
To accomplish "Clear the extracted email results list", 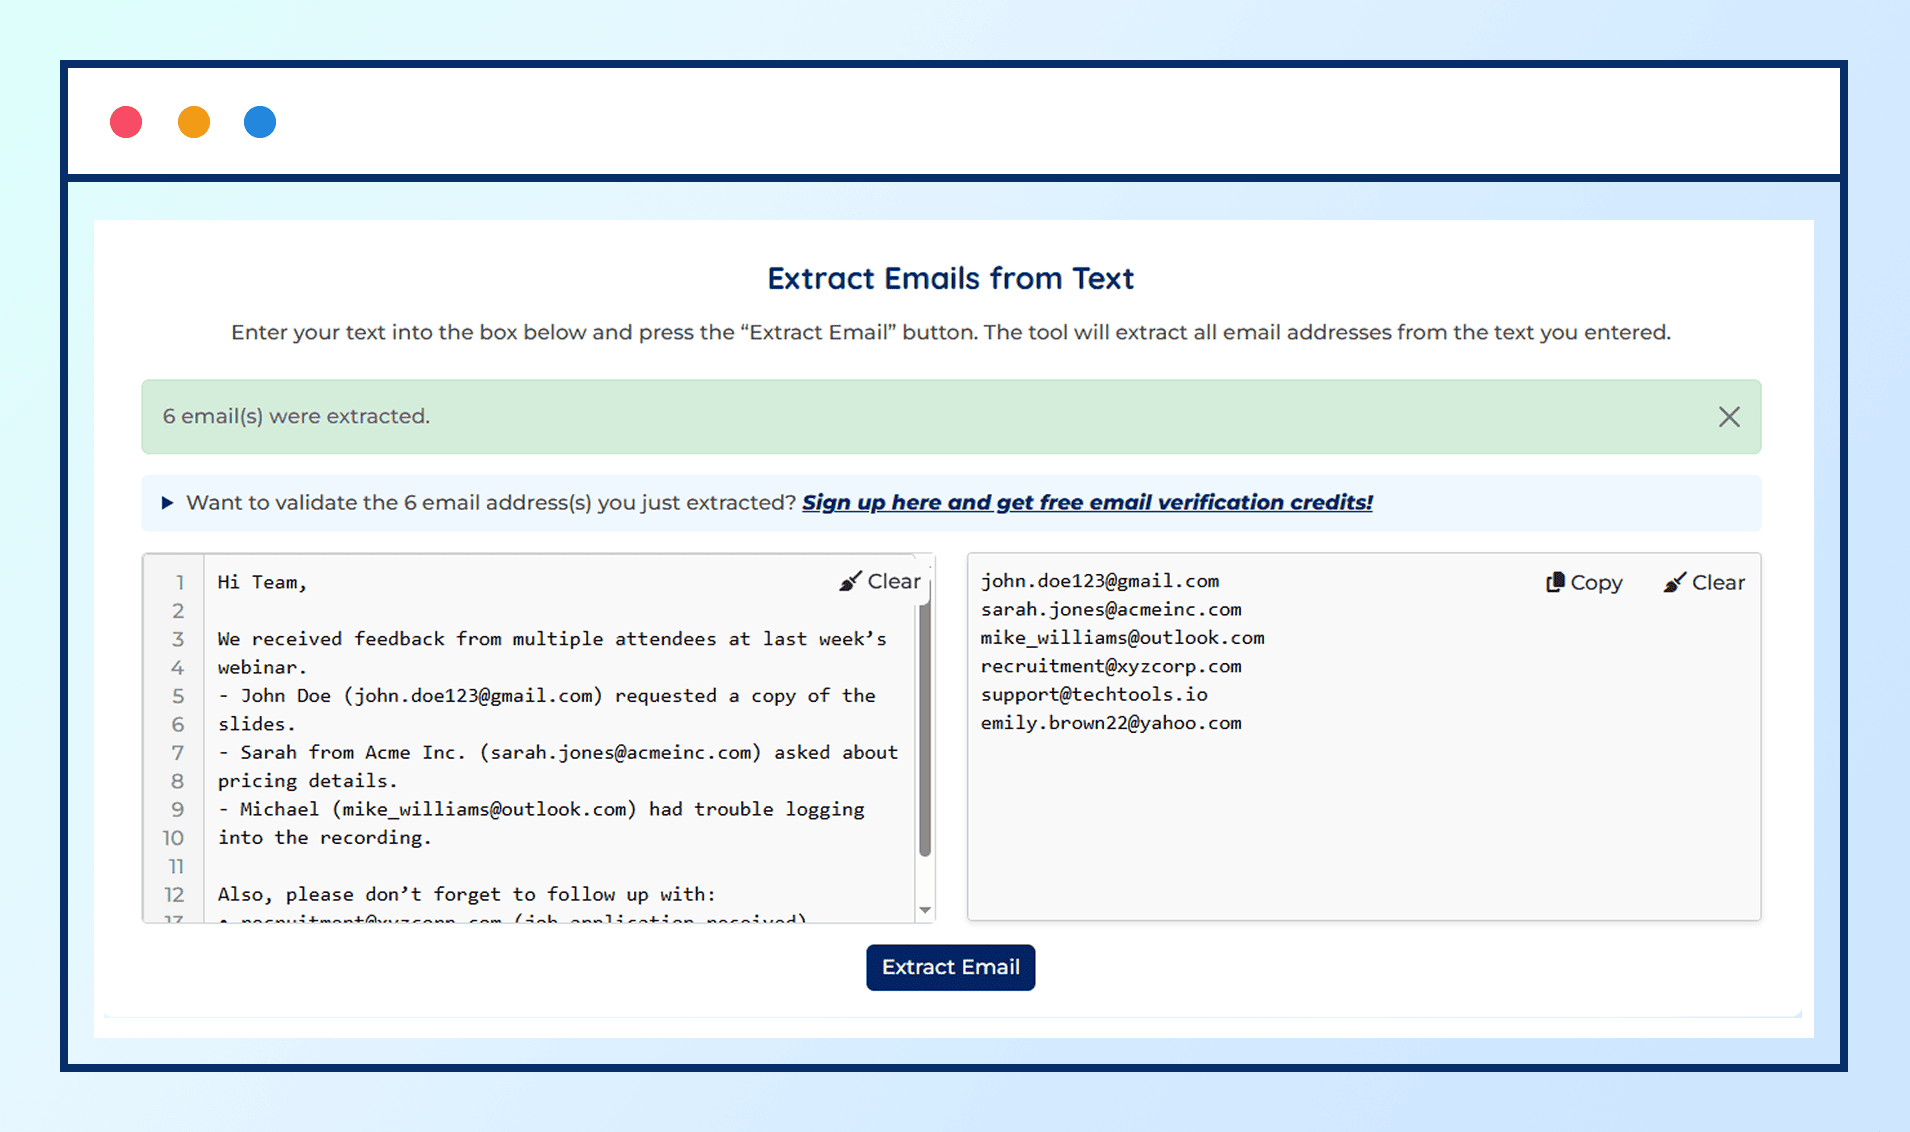I will click(1703, 582).
